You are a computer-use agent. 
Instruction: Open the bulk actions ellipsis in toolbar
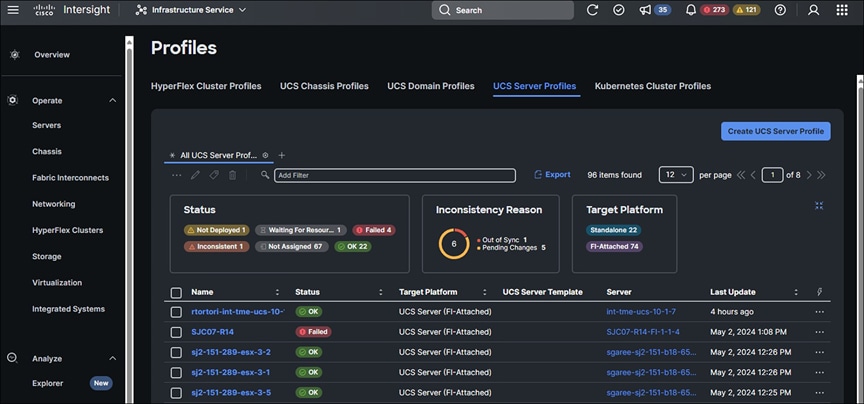(176, 175)
